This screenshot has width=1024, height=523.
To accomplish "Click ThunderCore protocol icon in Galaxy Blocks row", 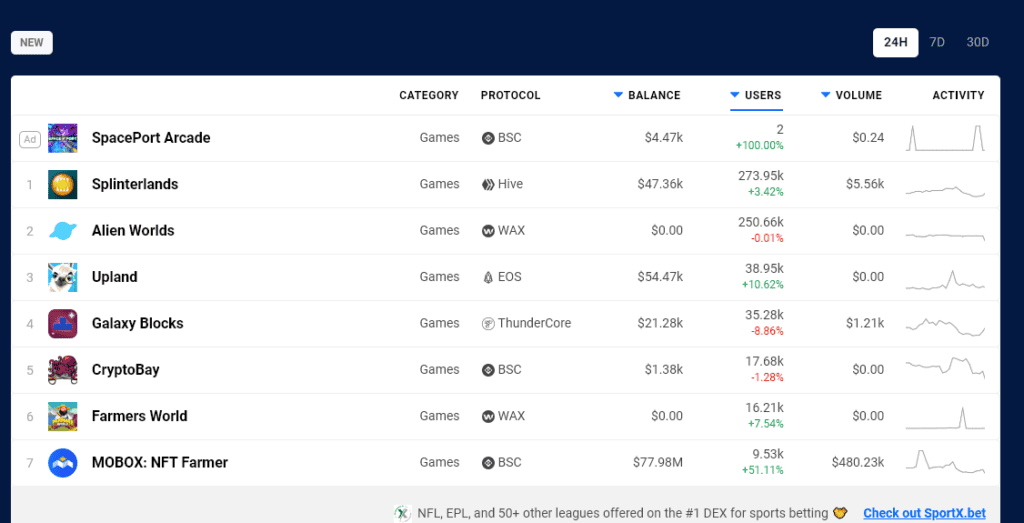I will (488, 324).
